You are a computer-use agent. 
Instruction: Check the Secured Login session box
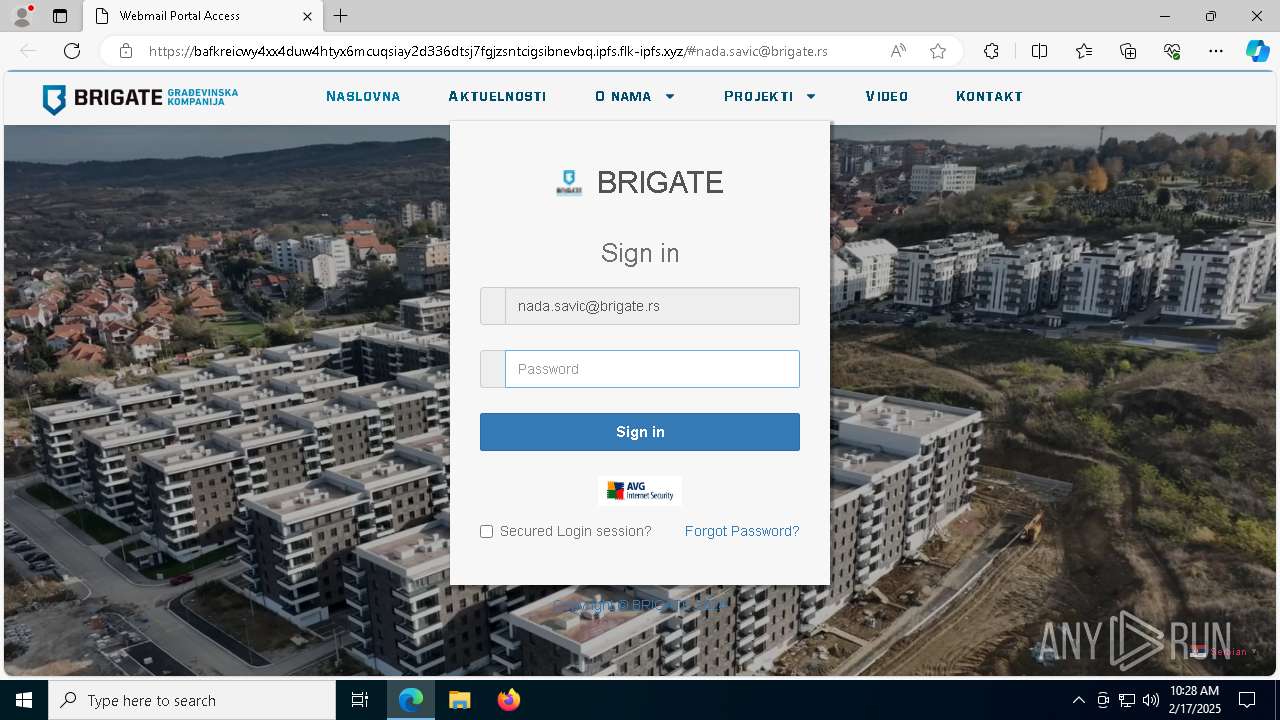(487, 531)
